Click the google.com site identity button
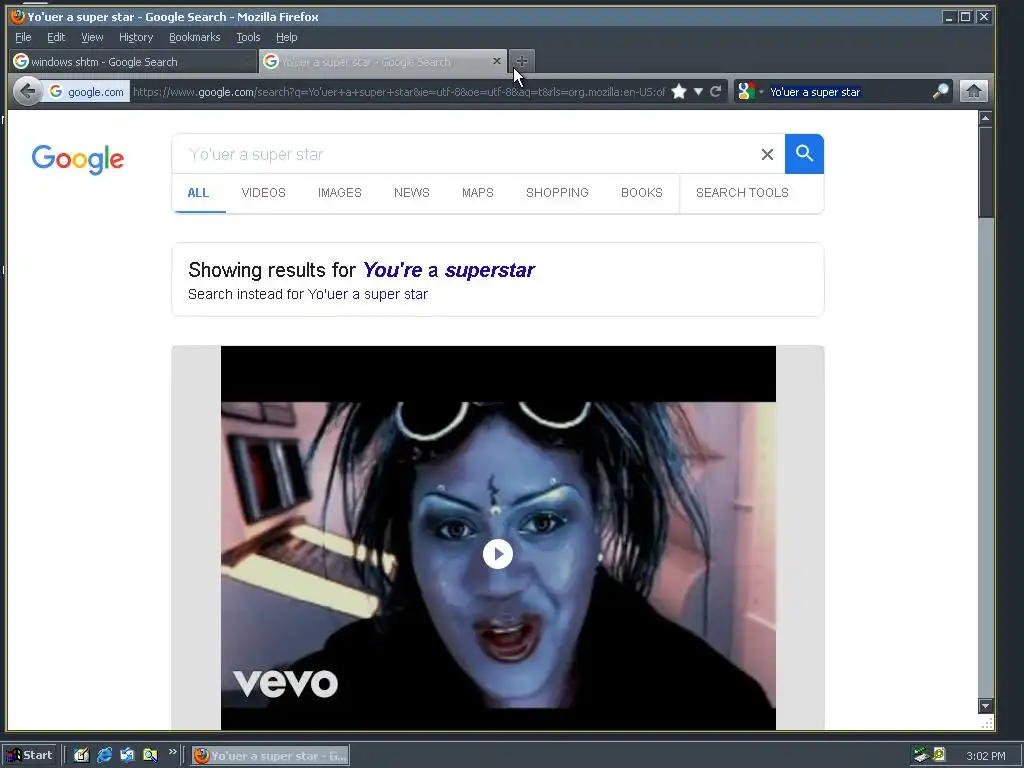This screenshot has height=768, width=1024. coord(87,91)
